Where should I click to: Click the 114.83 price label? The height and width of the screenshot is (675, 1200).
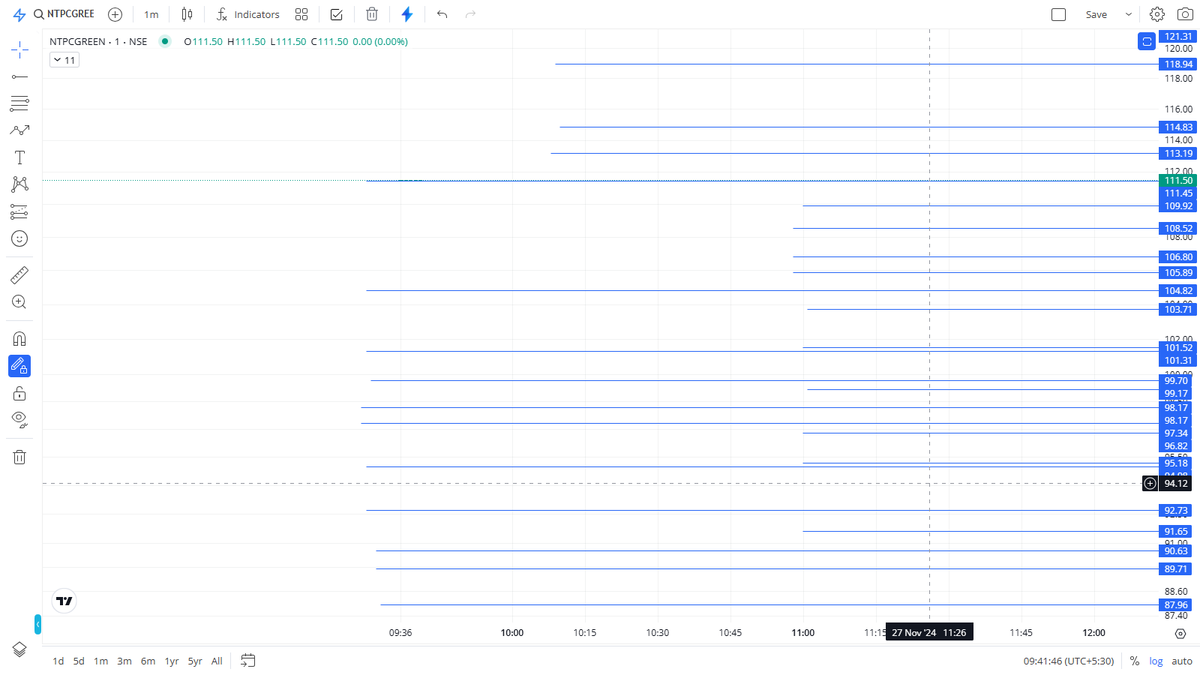[x=1178, y=127]
